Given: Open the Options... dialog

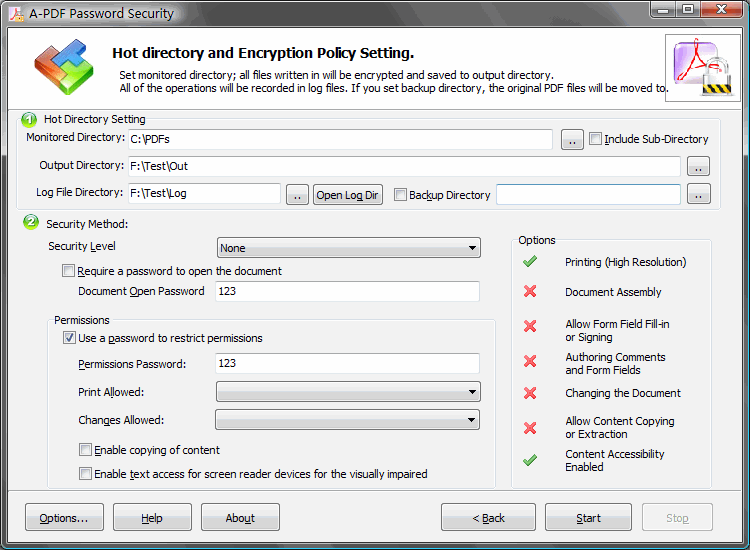Looking at the screenshot, I should click(64, 517).
